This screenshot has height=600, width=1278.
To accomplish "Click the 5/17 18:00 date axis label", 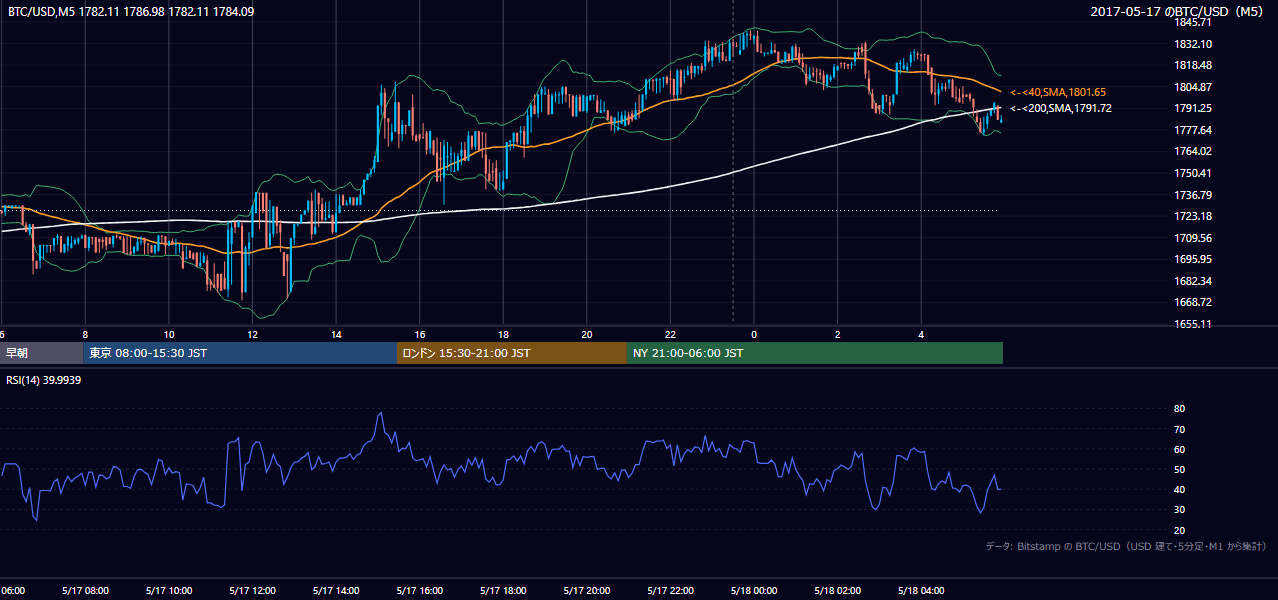I will pyautogui.click(x=503, y=591).
